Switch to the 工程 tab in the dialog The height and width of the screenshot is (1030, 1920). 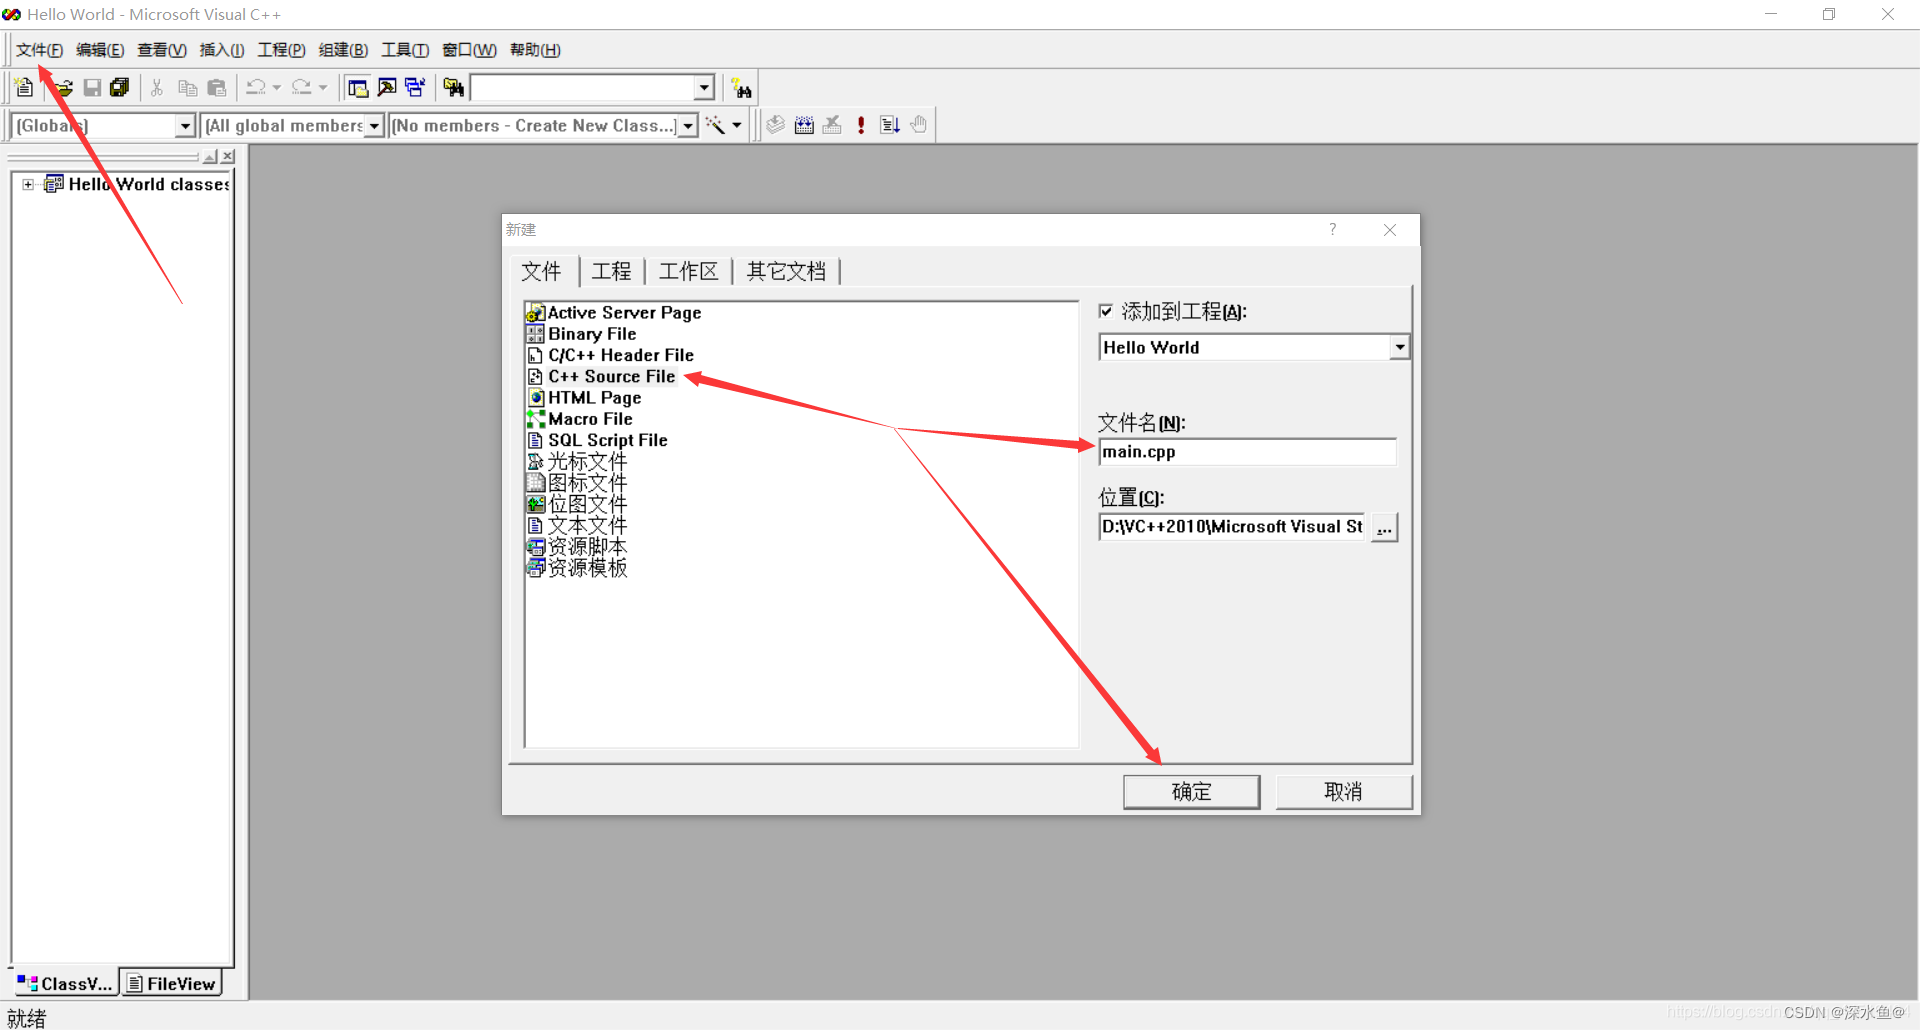[612, 271]
